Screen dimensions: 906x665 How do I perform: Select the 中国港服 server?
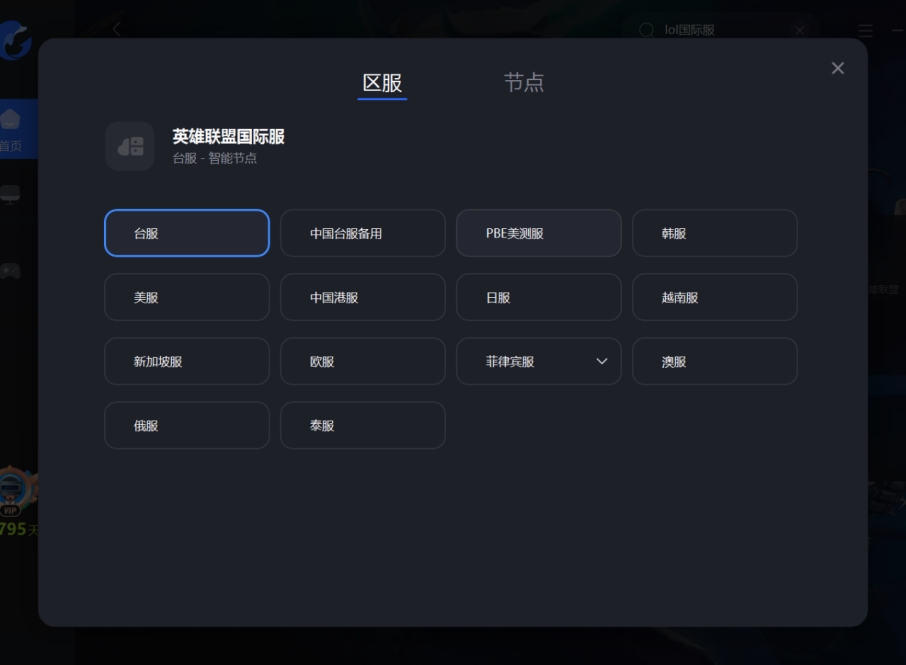[363, 297]
